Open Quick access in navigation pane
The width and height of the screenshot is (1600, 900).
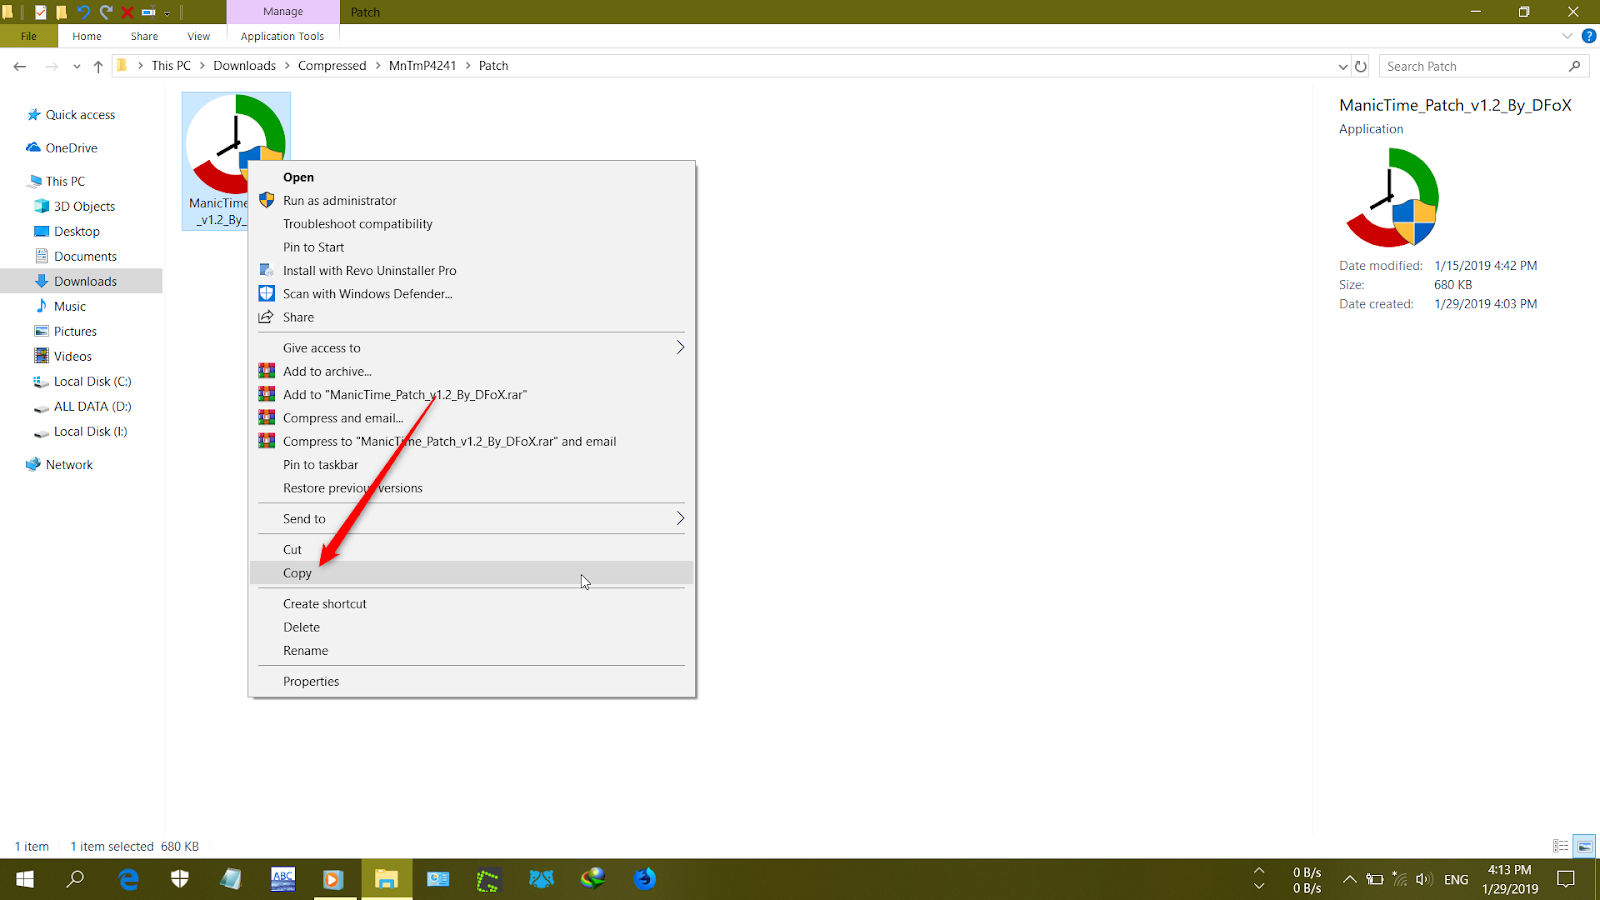pos(80,115)
